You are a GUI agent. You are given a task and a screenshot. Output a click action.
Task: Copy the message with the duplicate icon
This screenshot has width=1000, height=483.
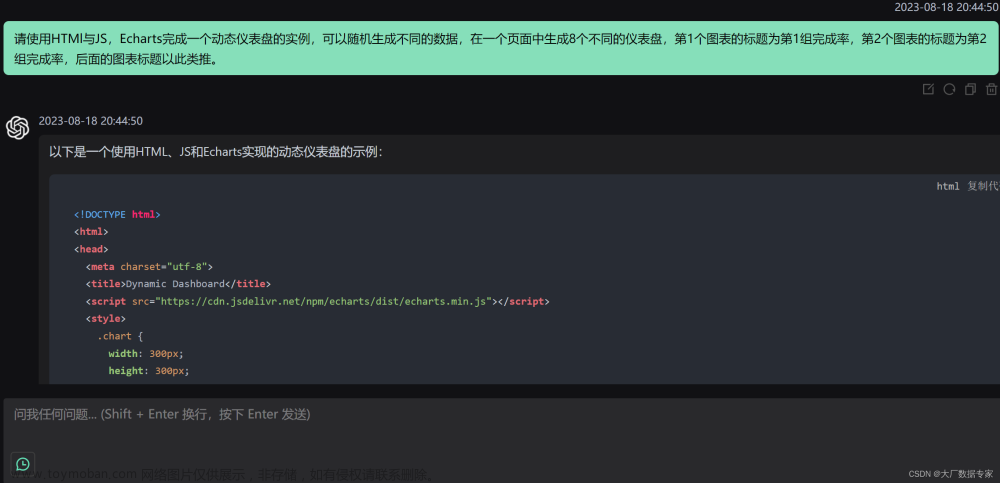pos(970,90)
